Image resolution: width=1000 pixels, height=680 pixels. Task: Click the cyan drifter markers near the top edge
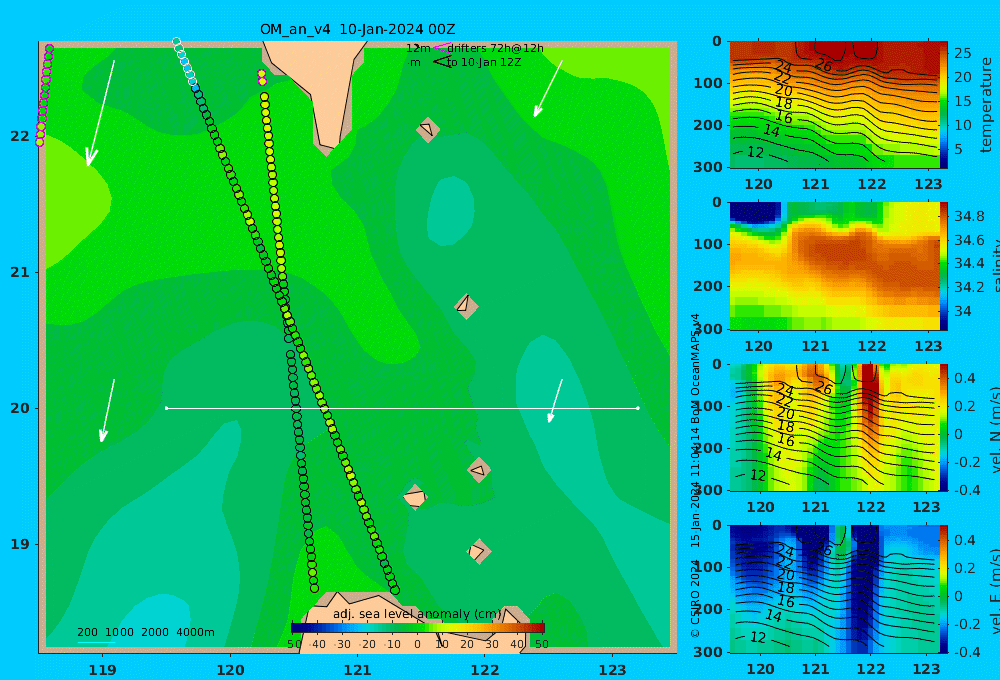pos(185,63)
